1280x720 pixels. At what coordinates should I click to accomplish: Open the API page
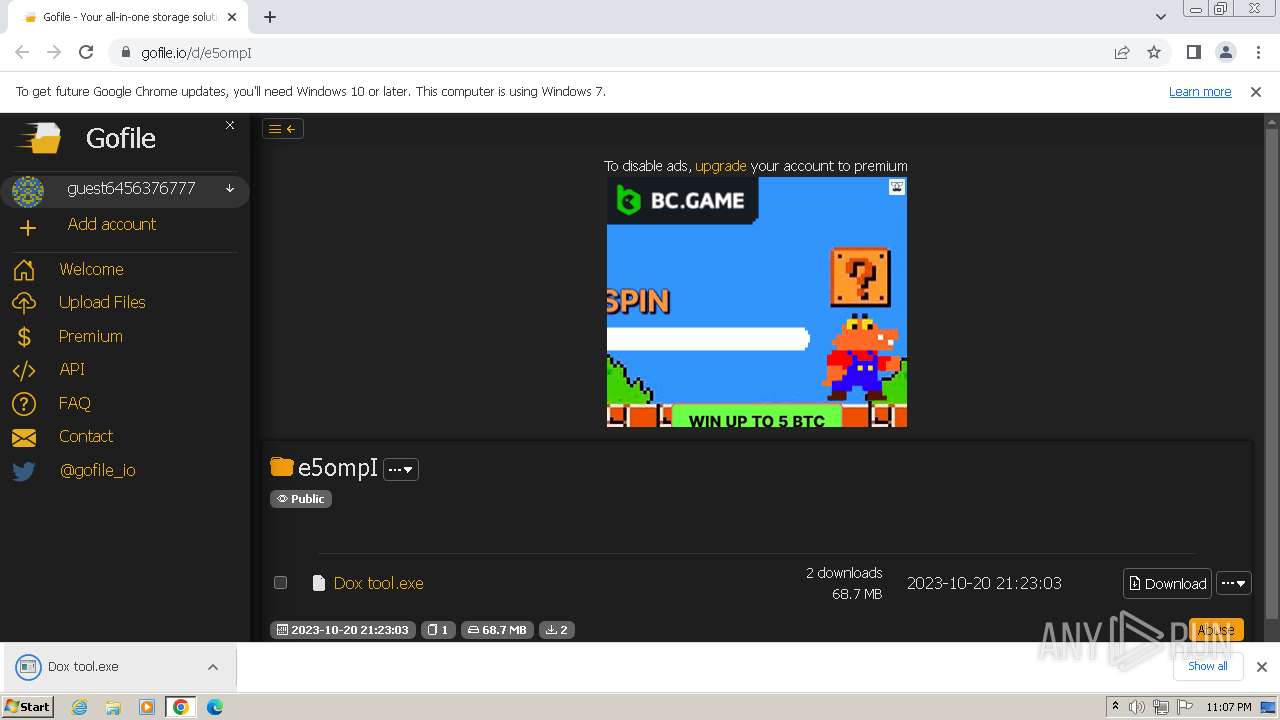coord(72,369)
